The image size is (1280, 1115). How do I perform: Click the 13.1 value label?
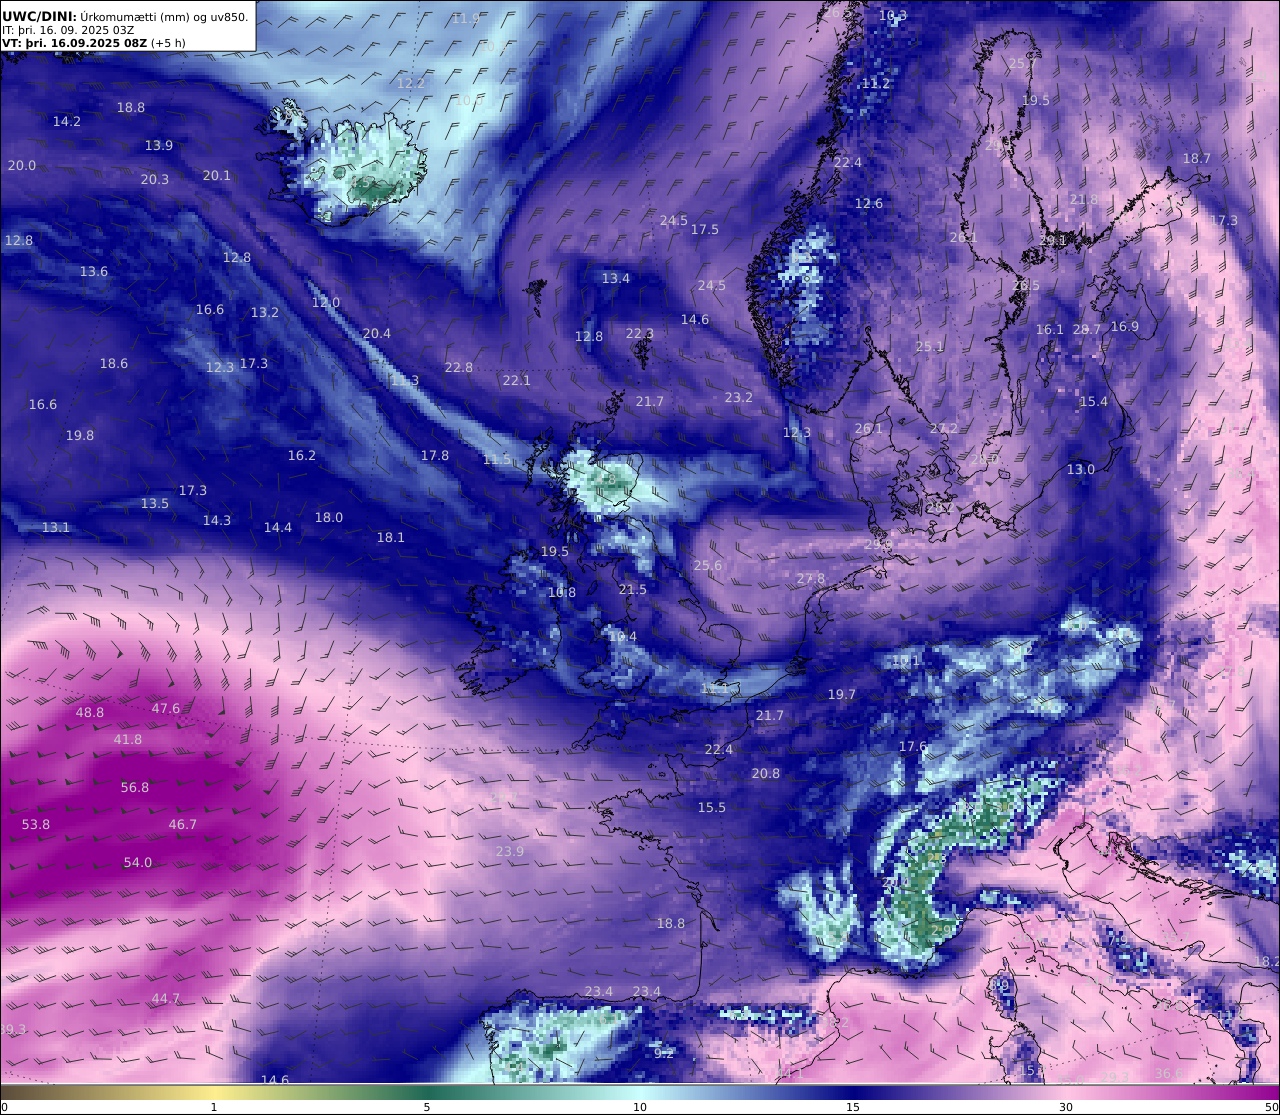[56, 528]
